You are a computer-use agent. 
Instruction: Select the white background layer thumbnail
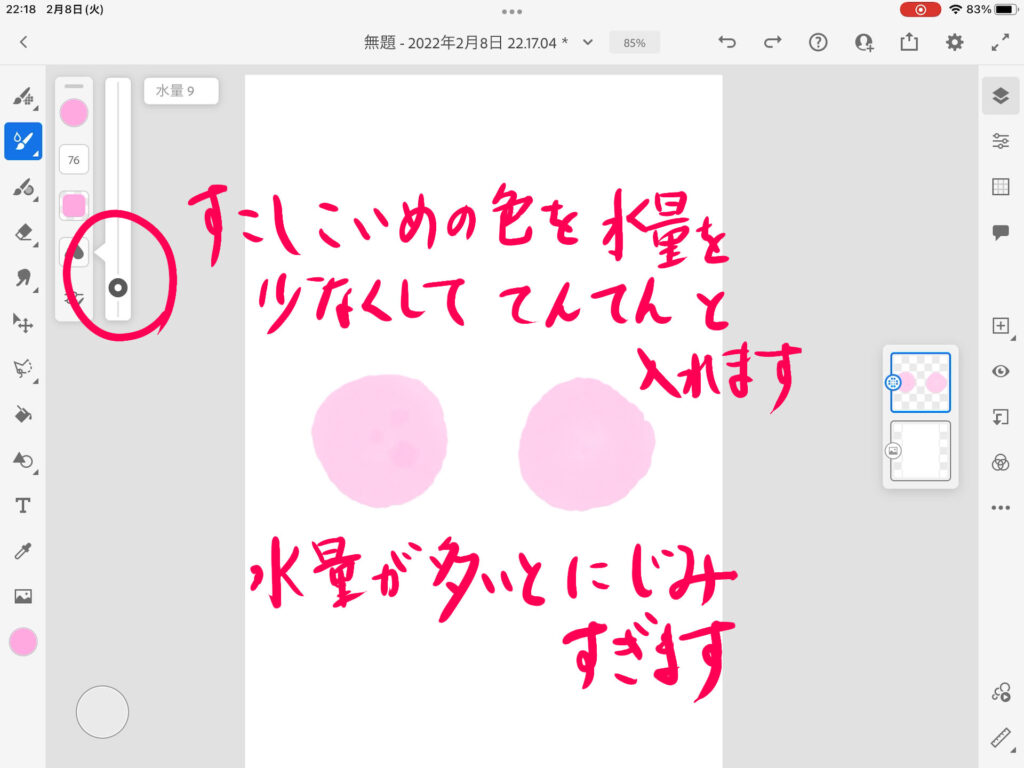click(x=920, y=451)
